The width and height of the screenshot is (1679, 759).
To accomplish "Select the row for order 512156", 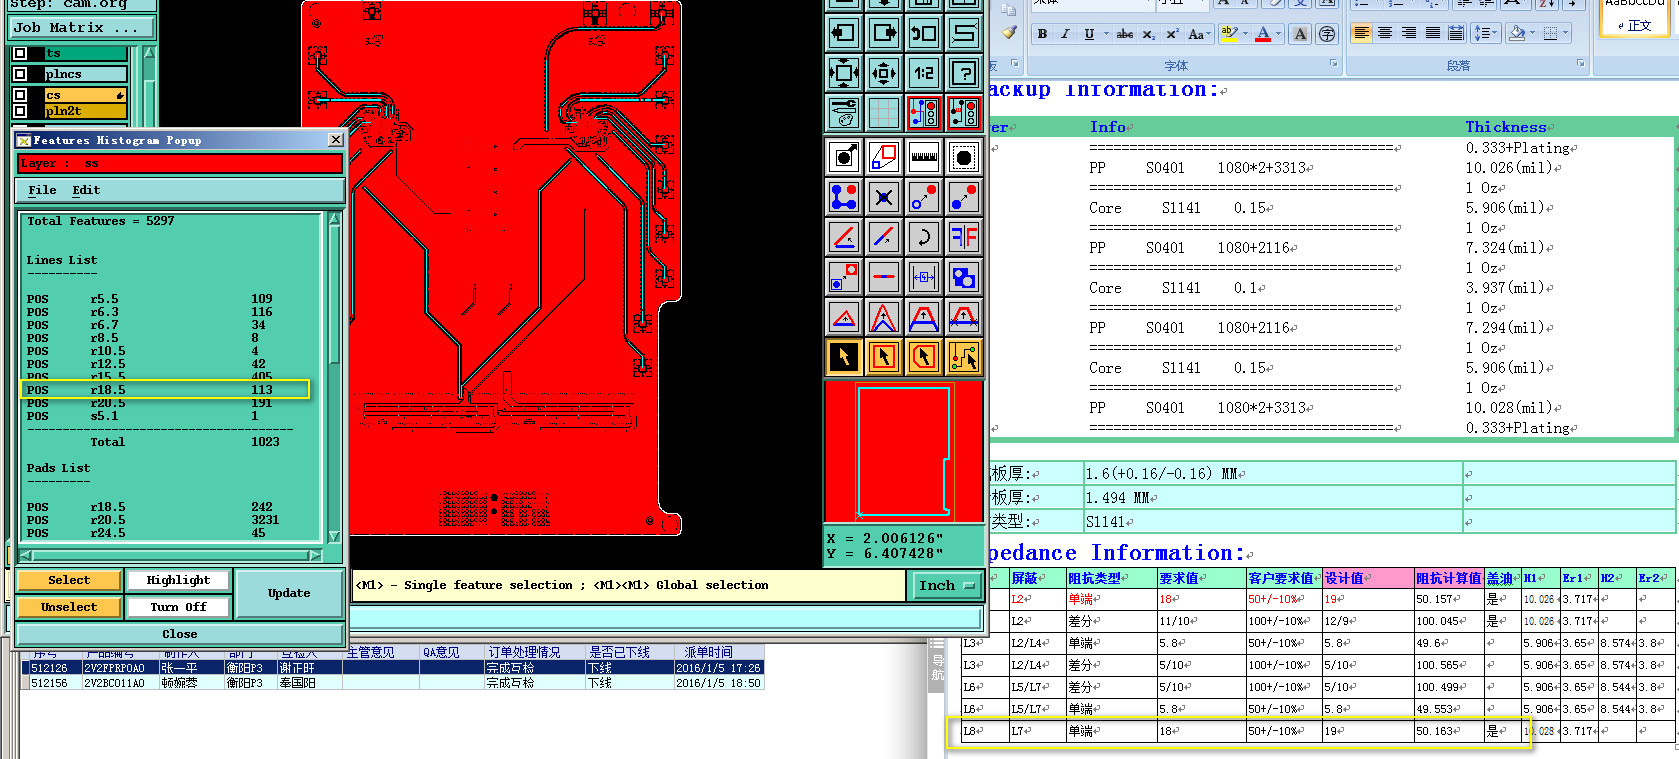I will [392, 683].
